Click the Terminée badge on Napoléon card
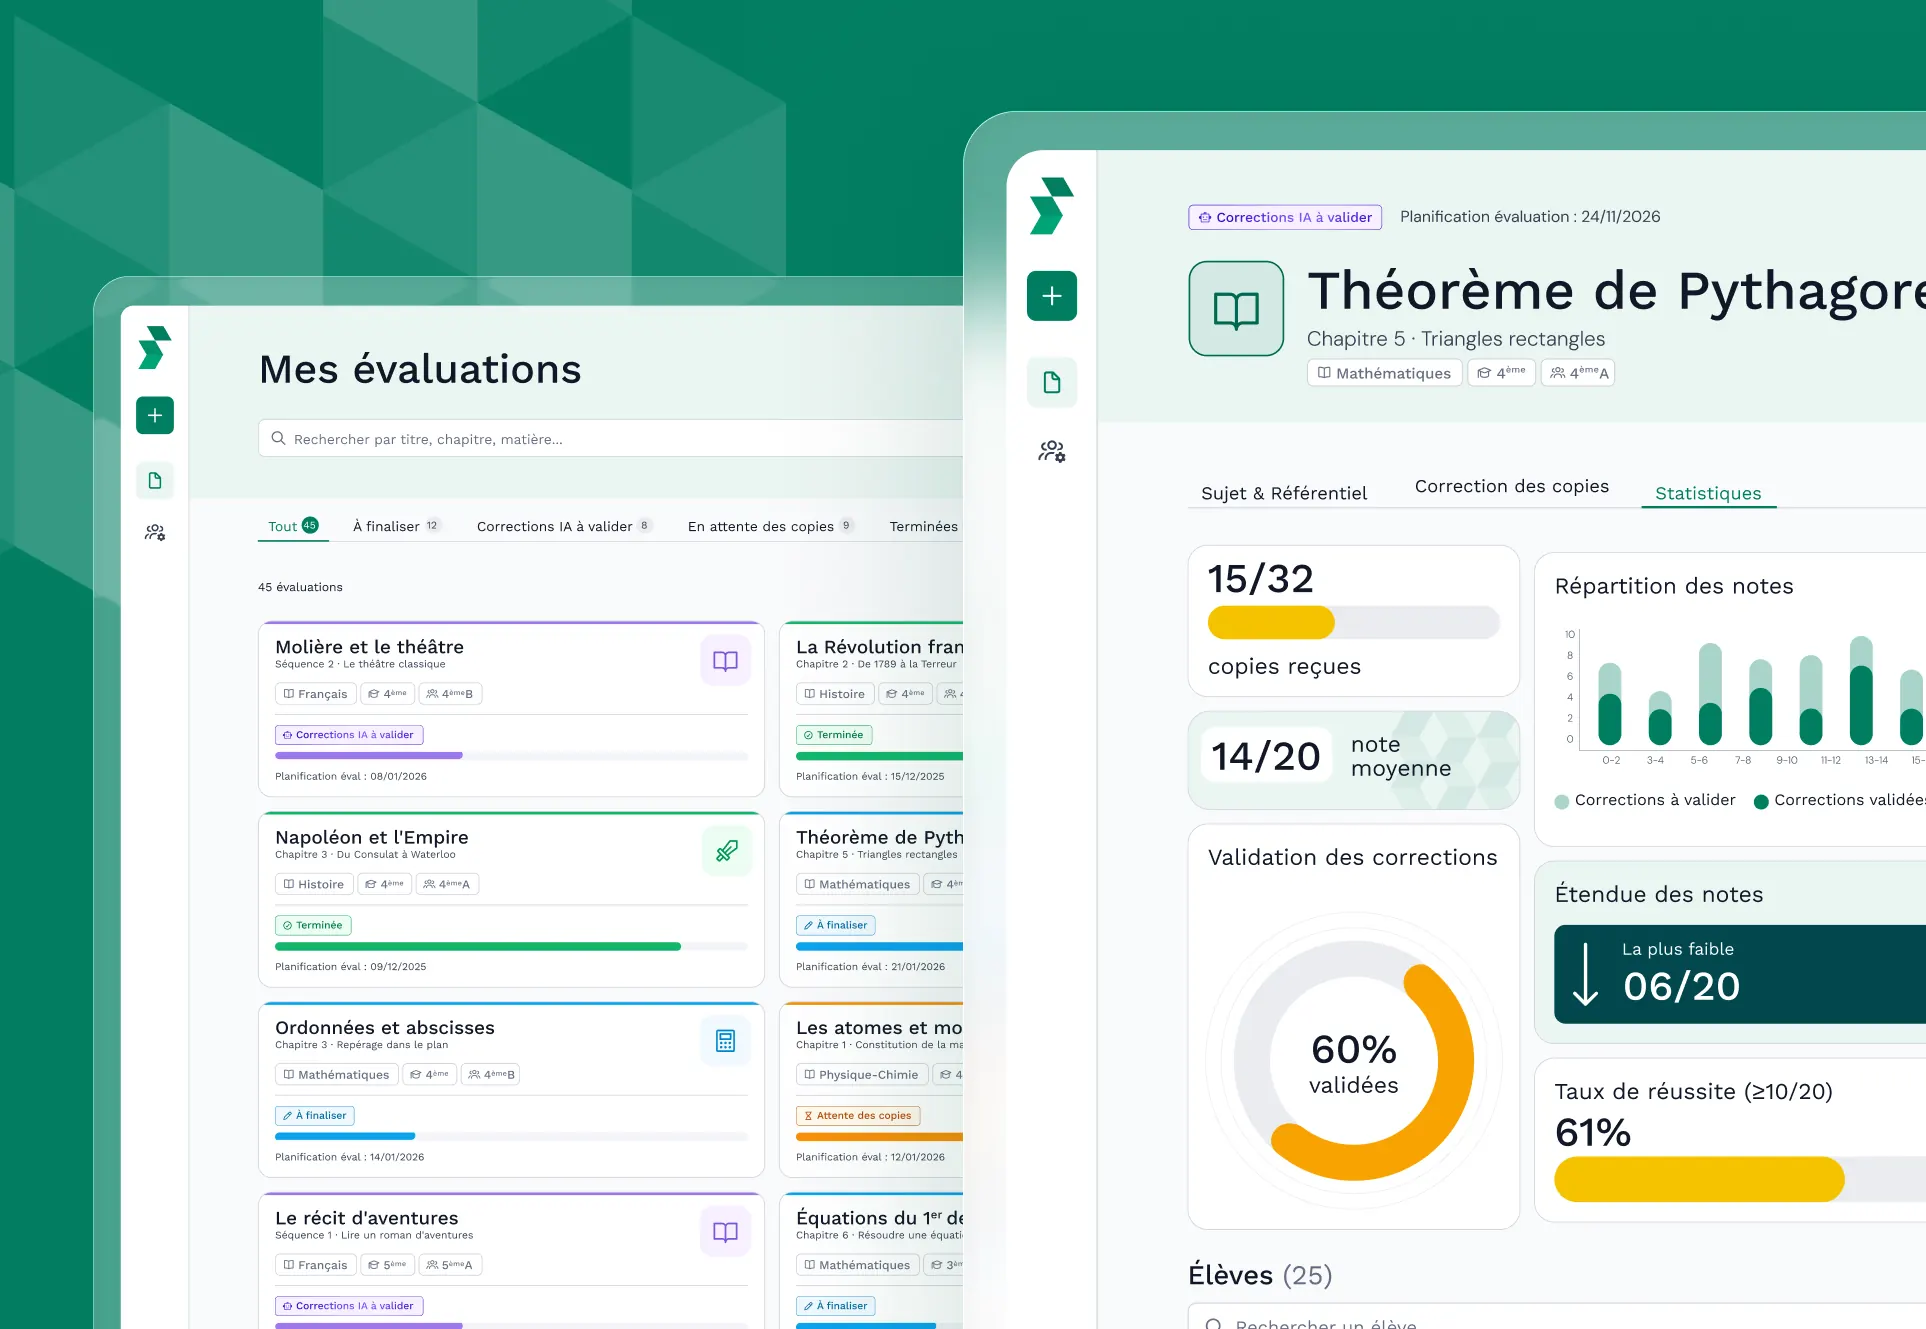 coord(313,925)
